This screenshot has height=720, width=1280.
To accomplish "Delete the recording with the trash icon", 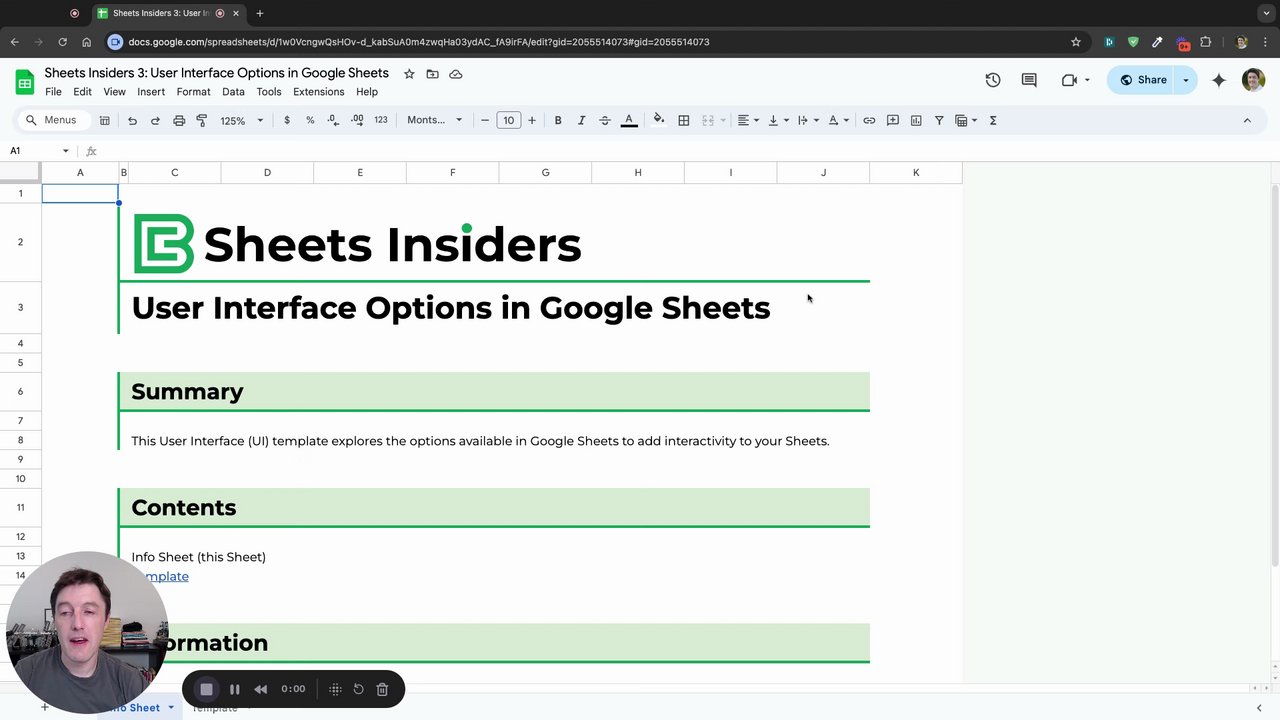I will (x=382, y=689).
